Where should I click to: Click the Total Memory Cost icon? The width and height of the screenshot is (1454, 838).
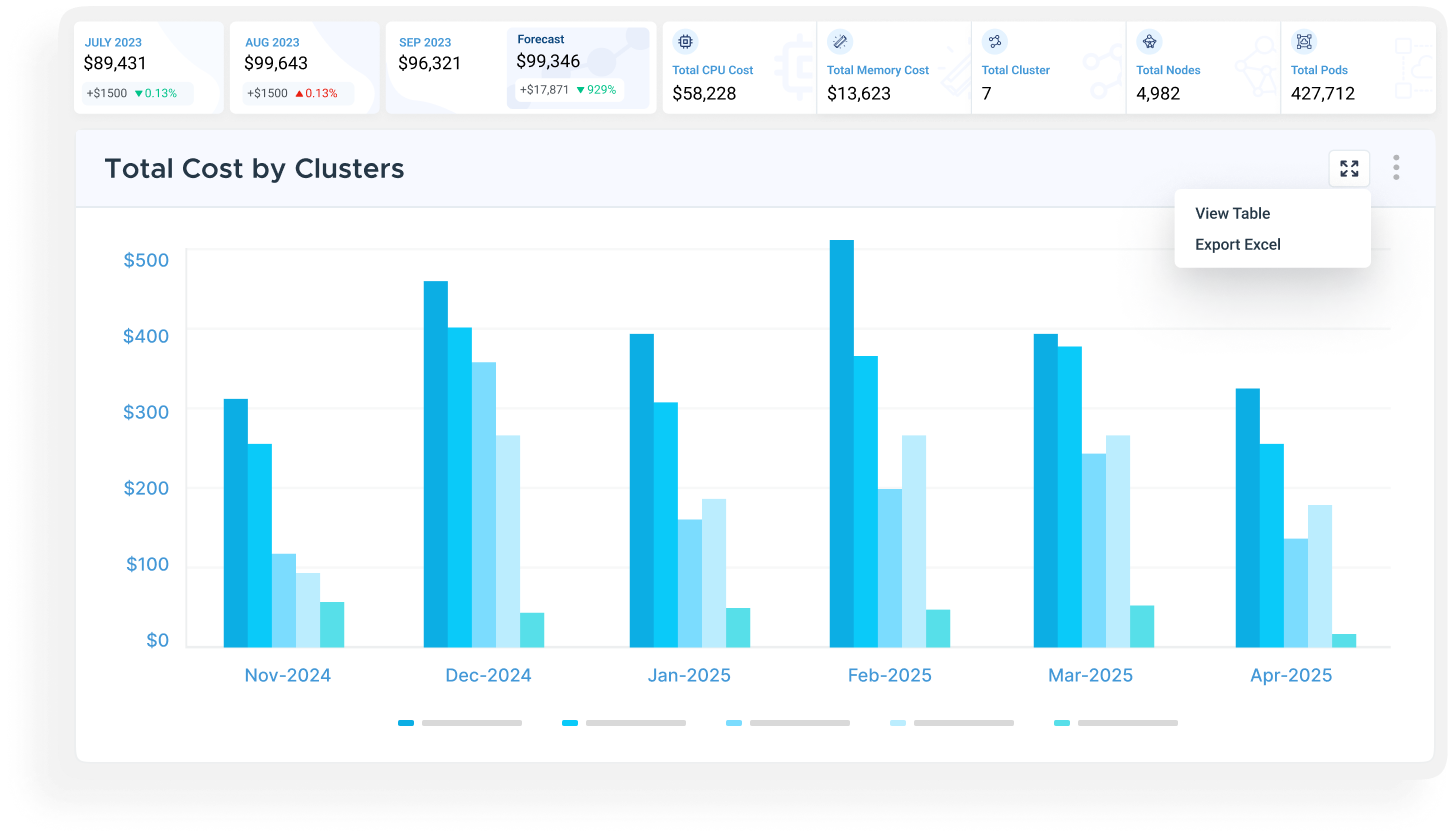click(x=840, y=42)
